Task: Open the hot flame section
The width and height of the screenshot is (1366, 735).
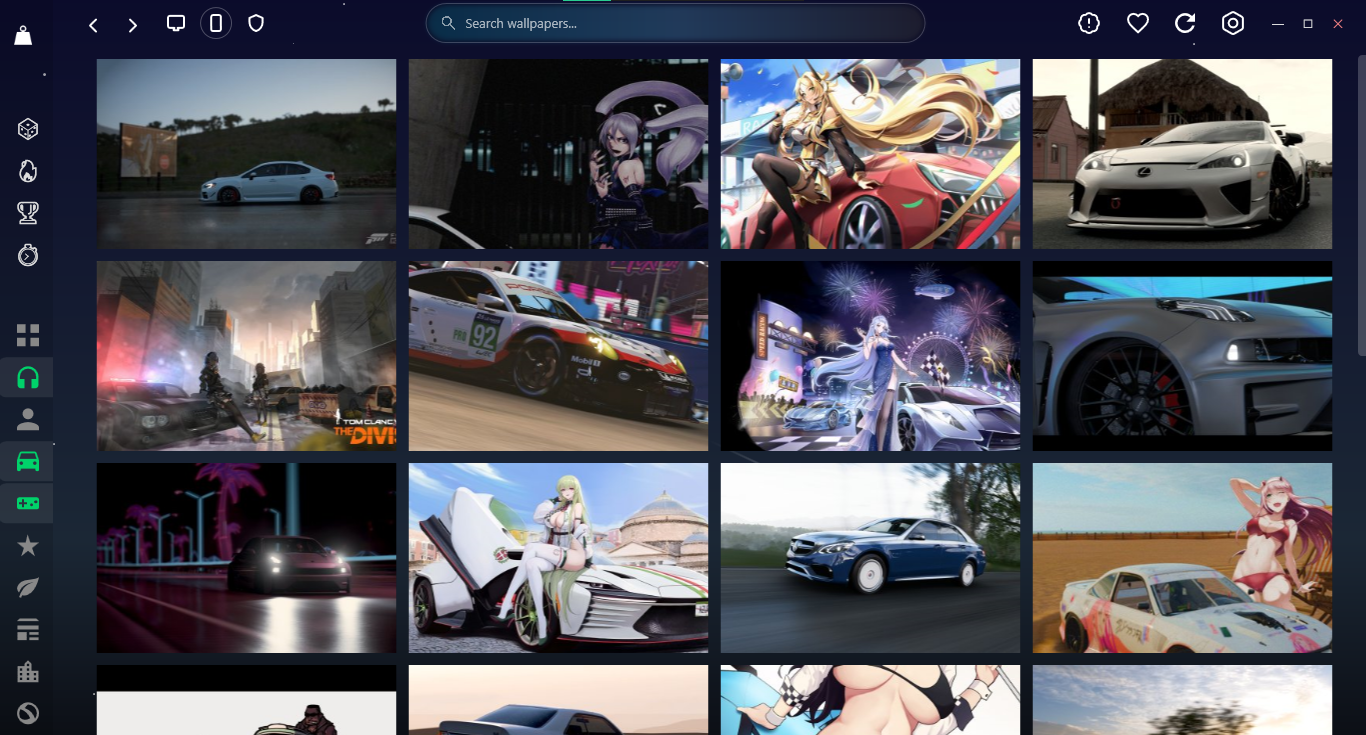Action: click(x=28, y=171)
